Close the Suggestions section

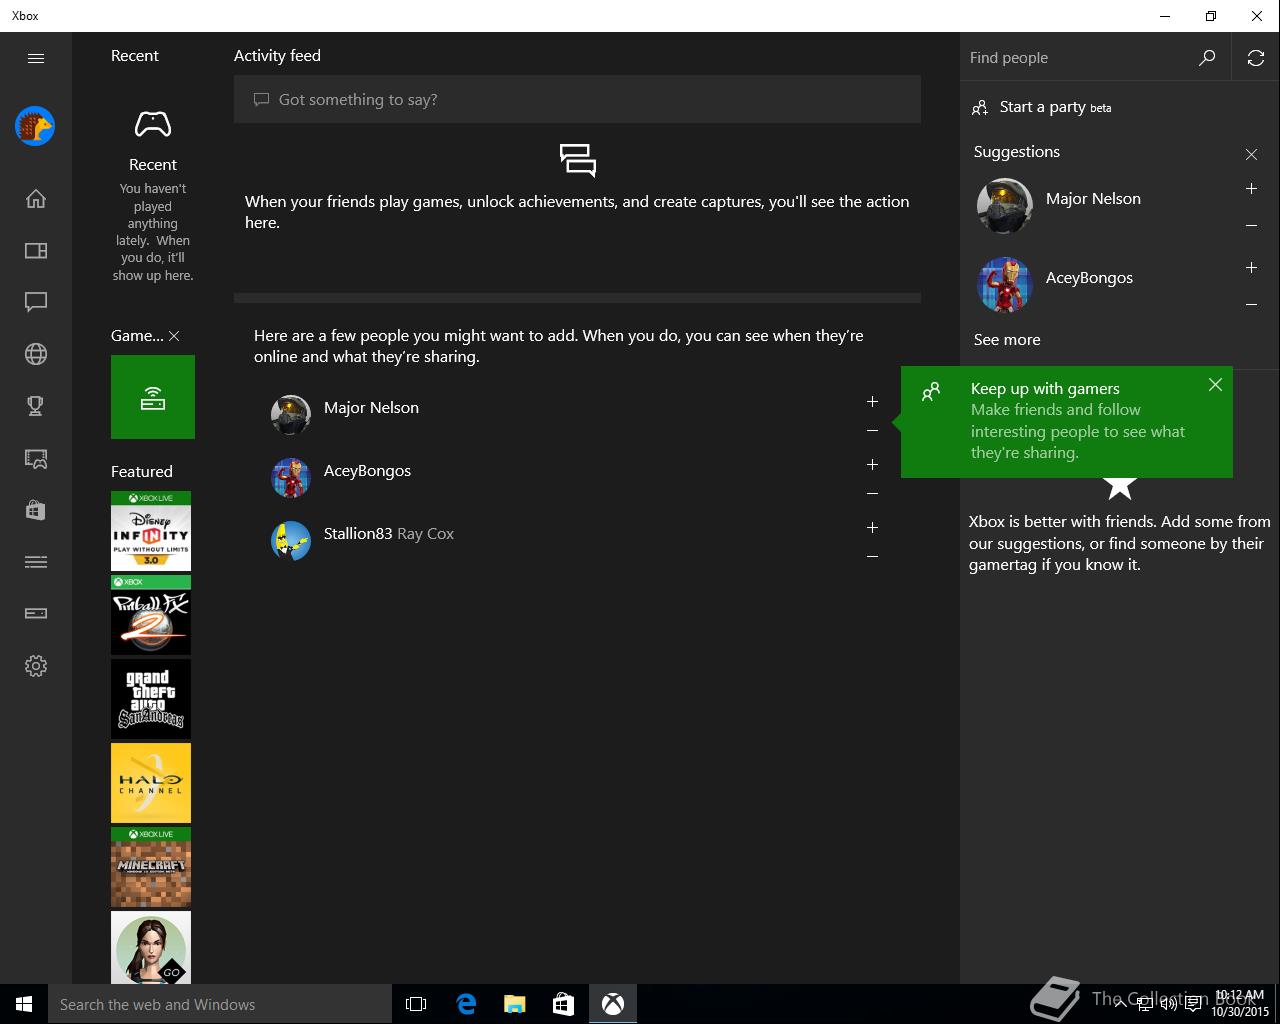pyautogui.click(x=1251, y=154)
